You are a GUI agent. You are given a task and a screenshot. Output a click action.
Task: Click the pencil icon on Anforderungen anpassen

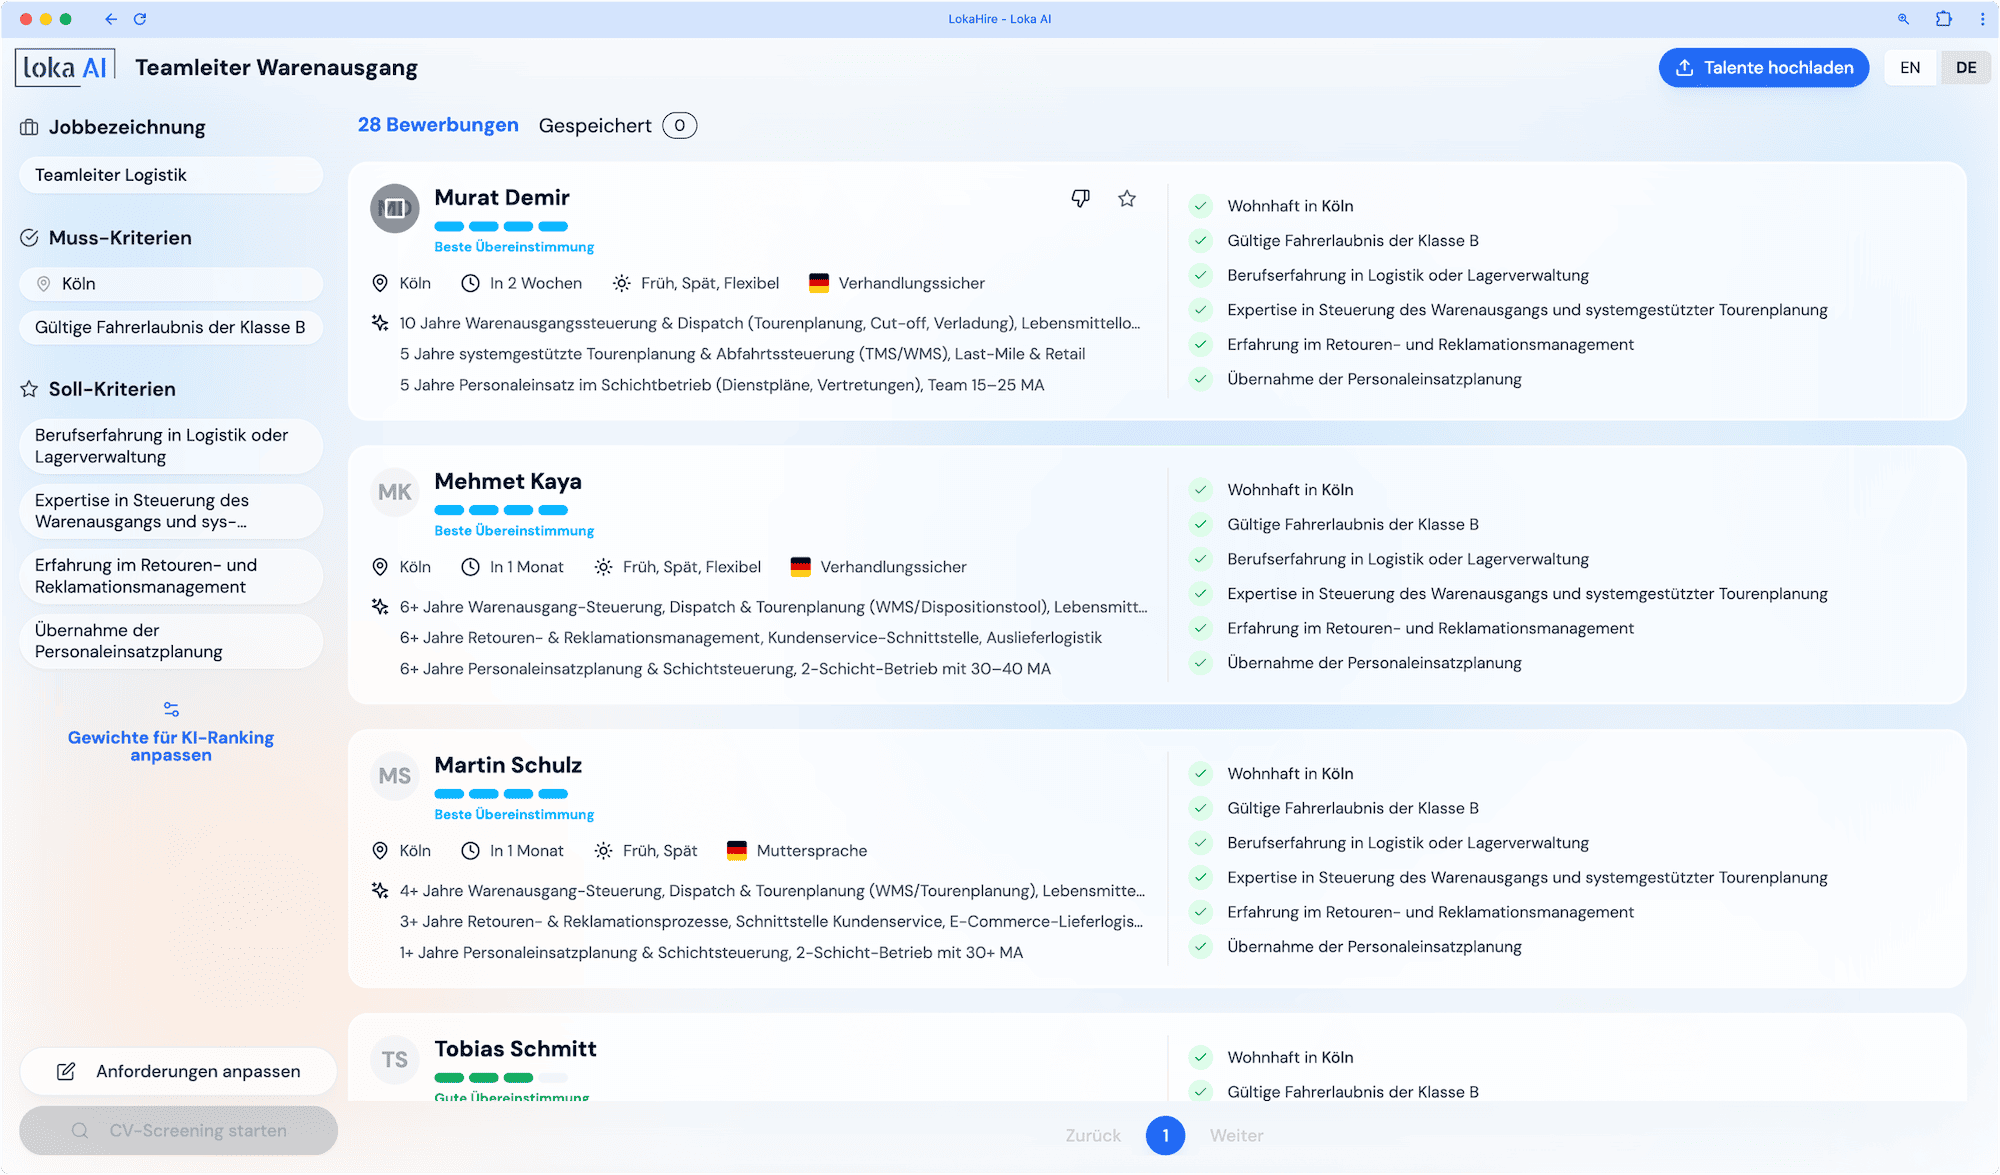tap(64, 1071)
